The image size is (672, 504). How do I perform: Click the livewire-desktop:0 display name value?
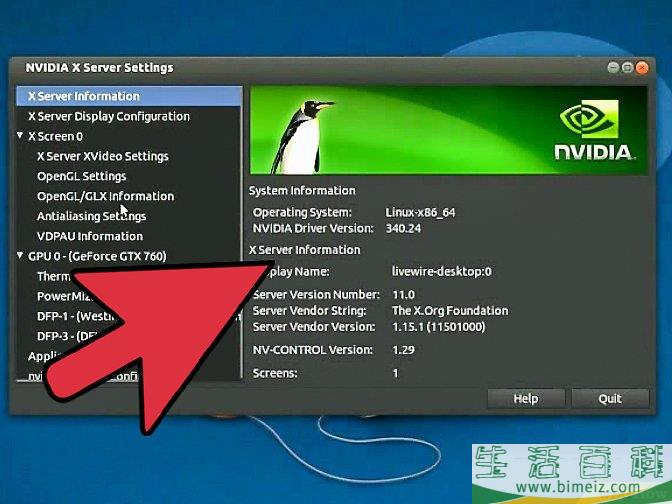[x=442, y=272]
